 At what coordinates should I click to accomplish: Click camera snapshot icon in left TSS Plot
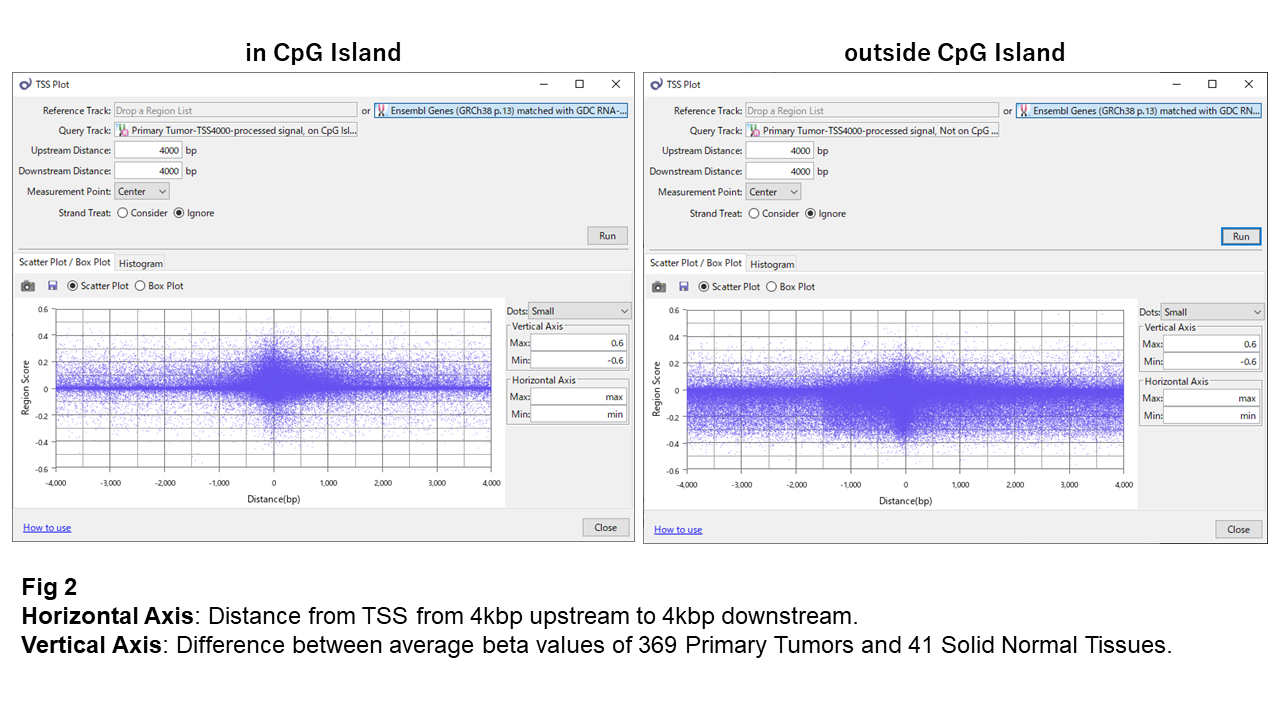(x=27, y=286)
